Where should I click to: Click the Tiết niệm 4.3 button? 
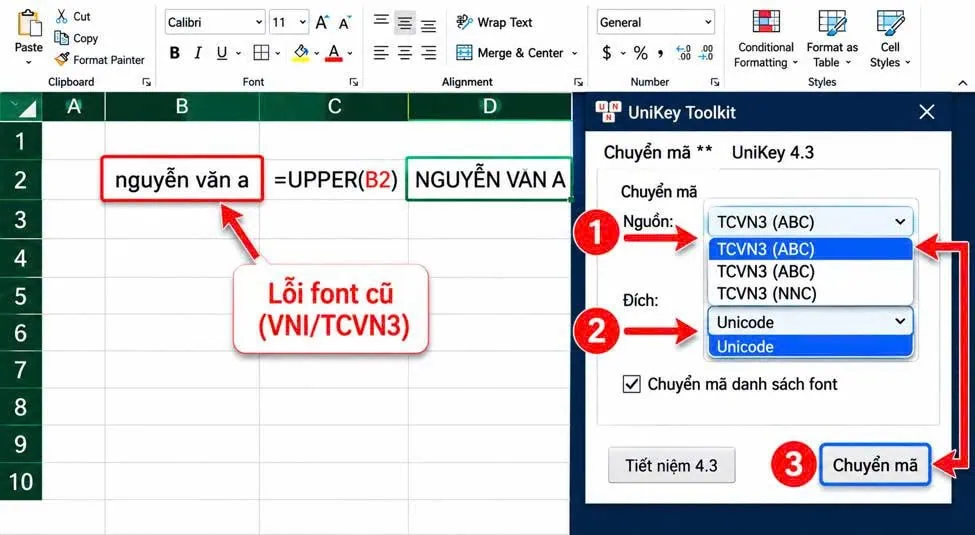pos(672,465)
